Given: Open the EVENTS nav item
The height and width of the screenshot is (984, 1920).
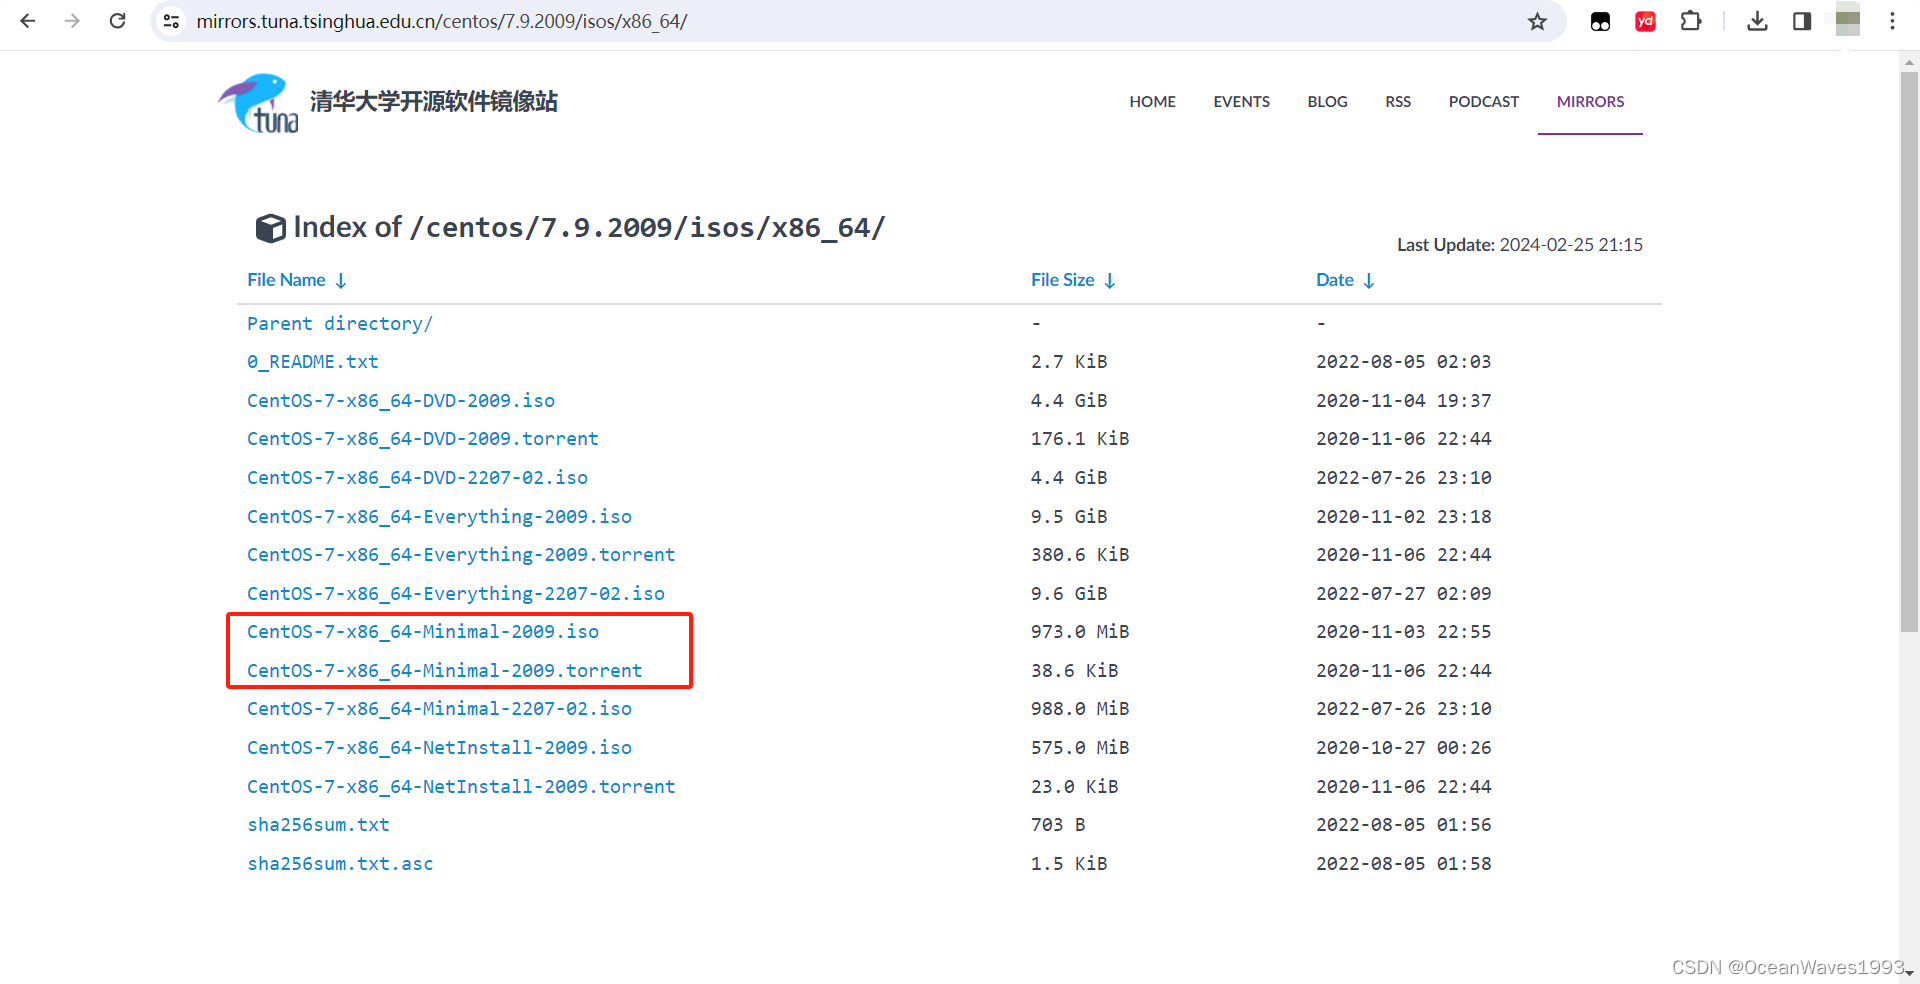Looking at the screenshot, I should point(1241,102).
